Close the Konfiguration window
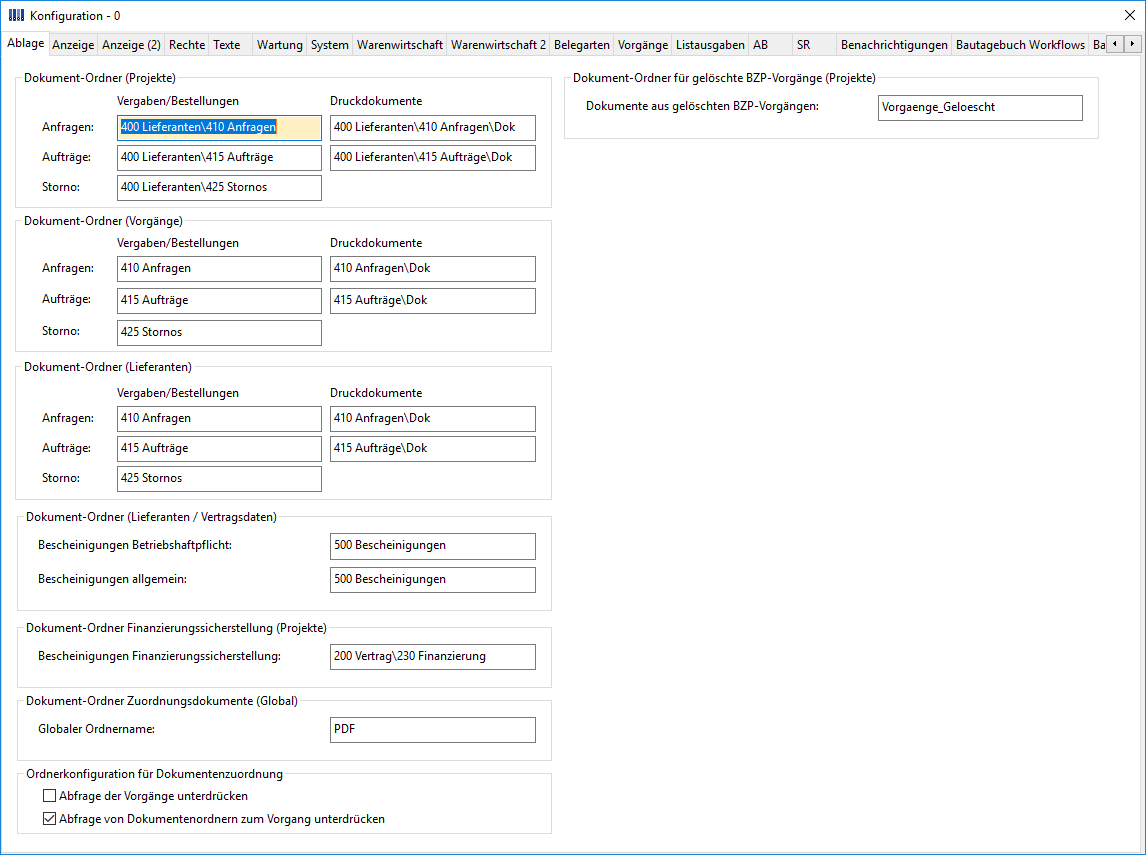The height and width of the screenshot is (855, 1146). pyautogui.click(x=1129, y=15)
